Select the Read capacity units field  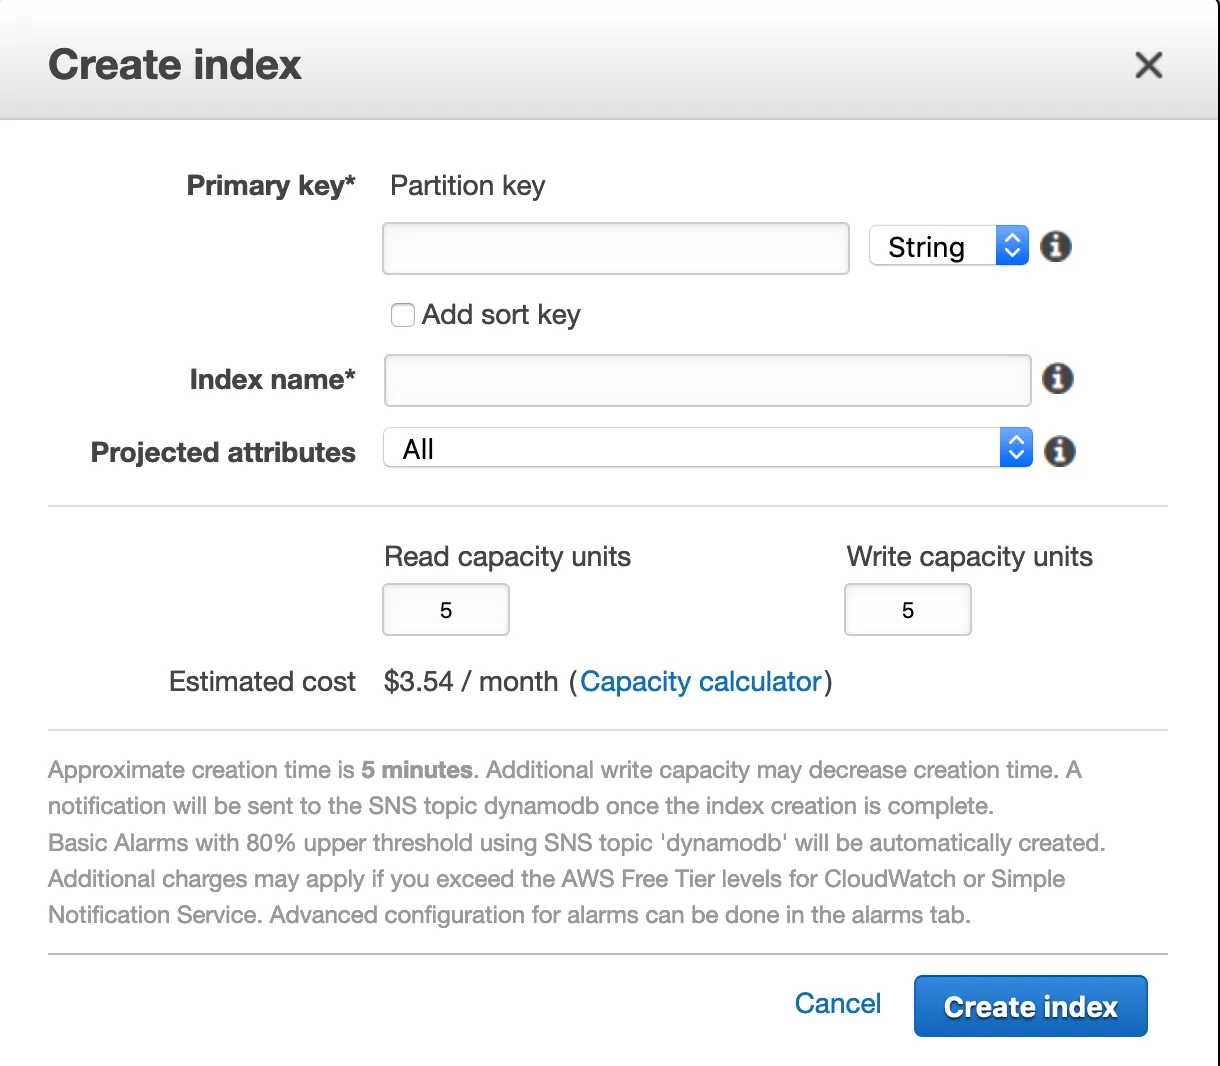click(446, 610)
